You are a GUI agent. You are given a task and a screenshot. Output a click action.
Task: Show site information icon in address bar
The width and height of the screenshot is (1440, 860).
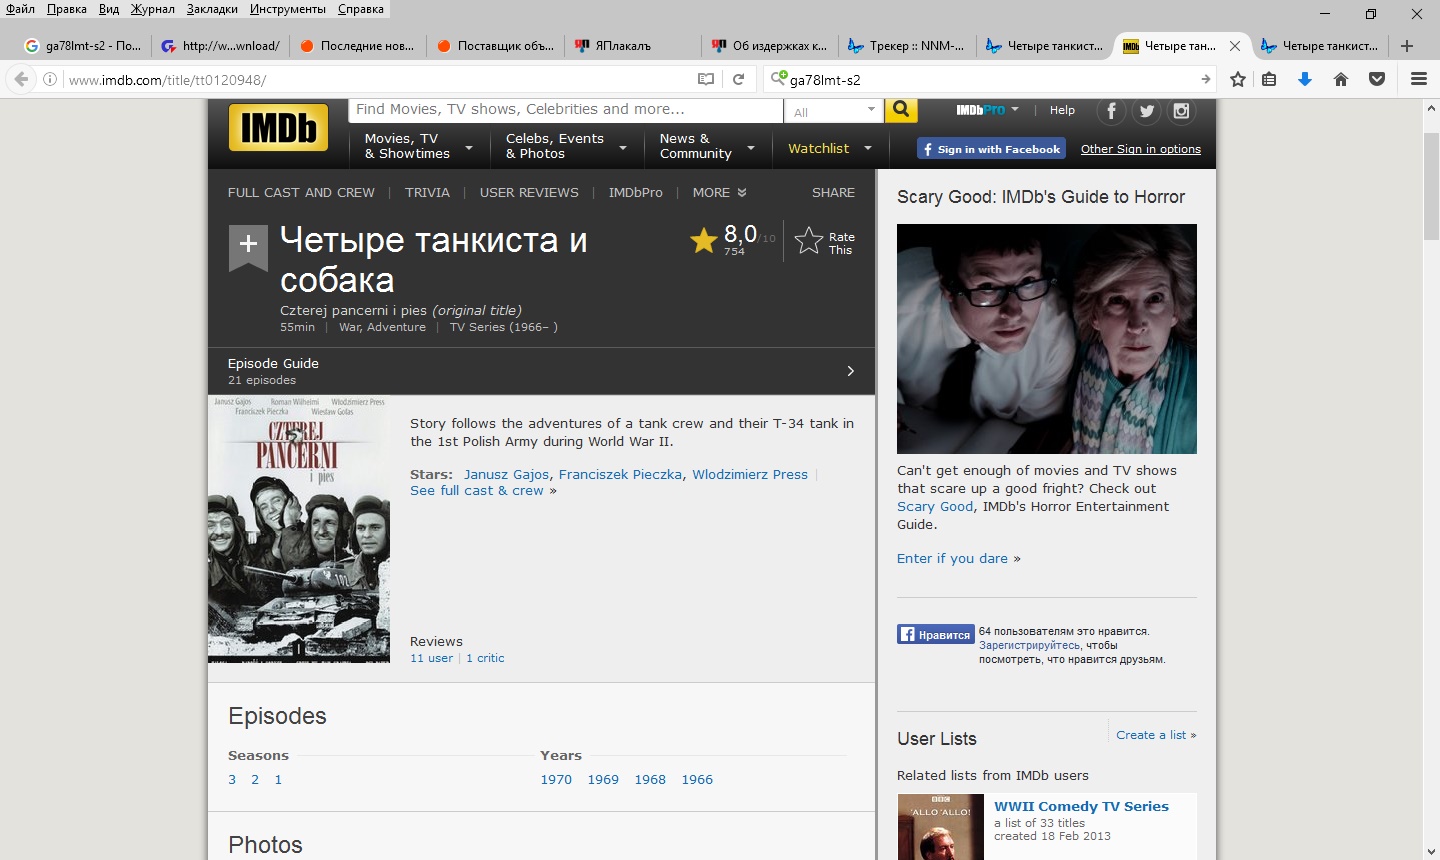pos(50,79)
